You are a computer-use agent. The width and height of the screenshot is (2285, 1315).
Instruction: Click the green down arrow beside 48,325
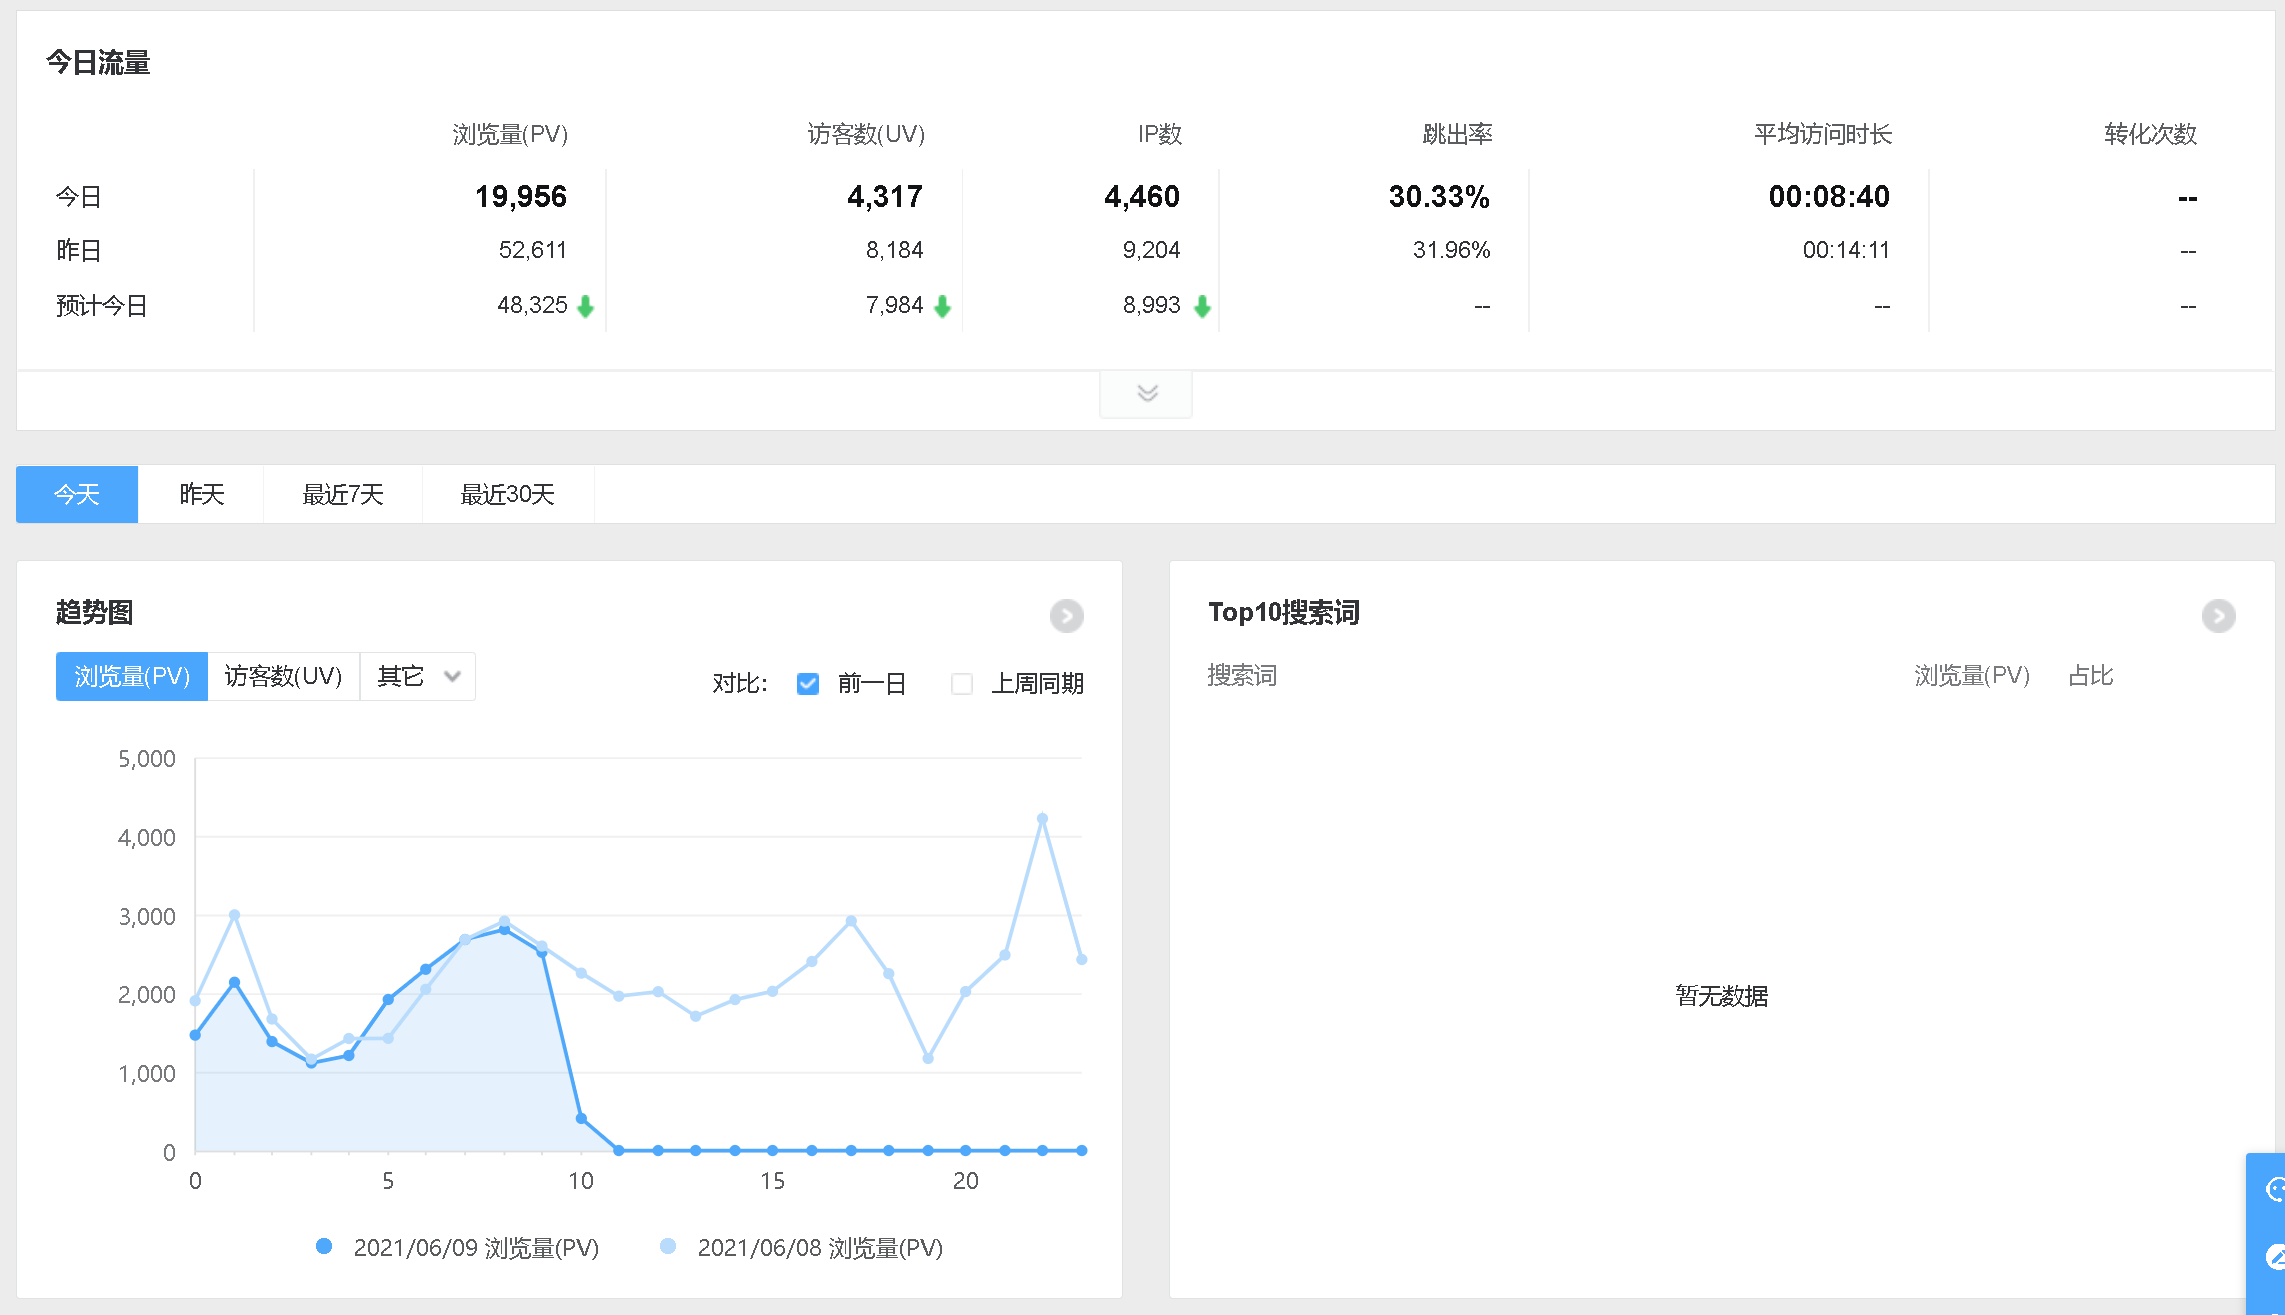click(586, 306)
